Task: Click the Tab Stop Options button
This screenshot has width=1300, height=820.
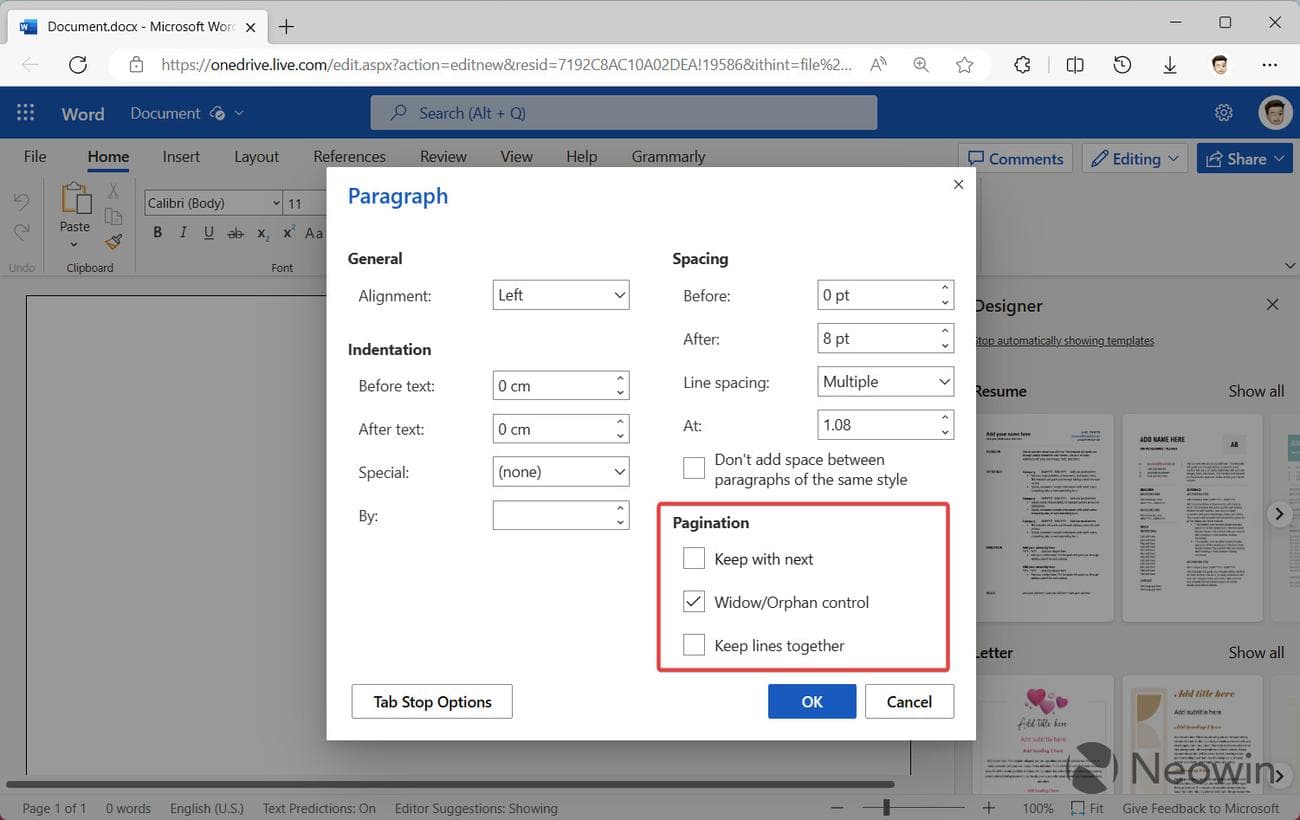Action: 431,701
